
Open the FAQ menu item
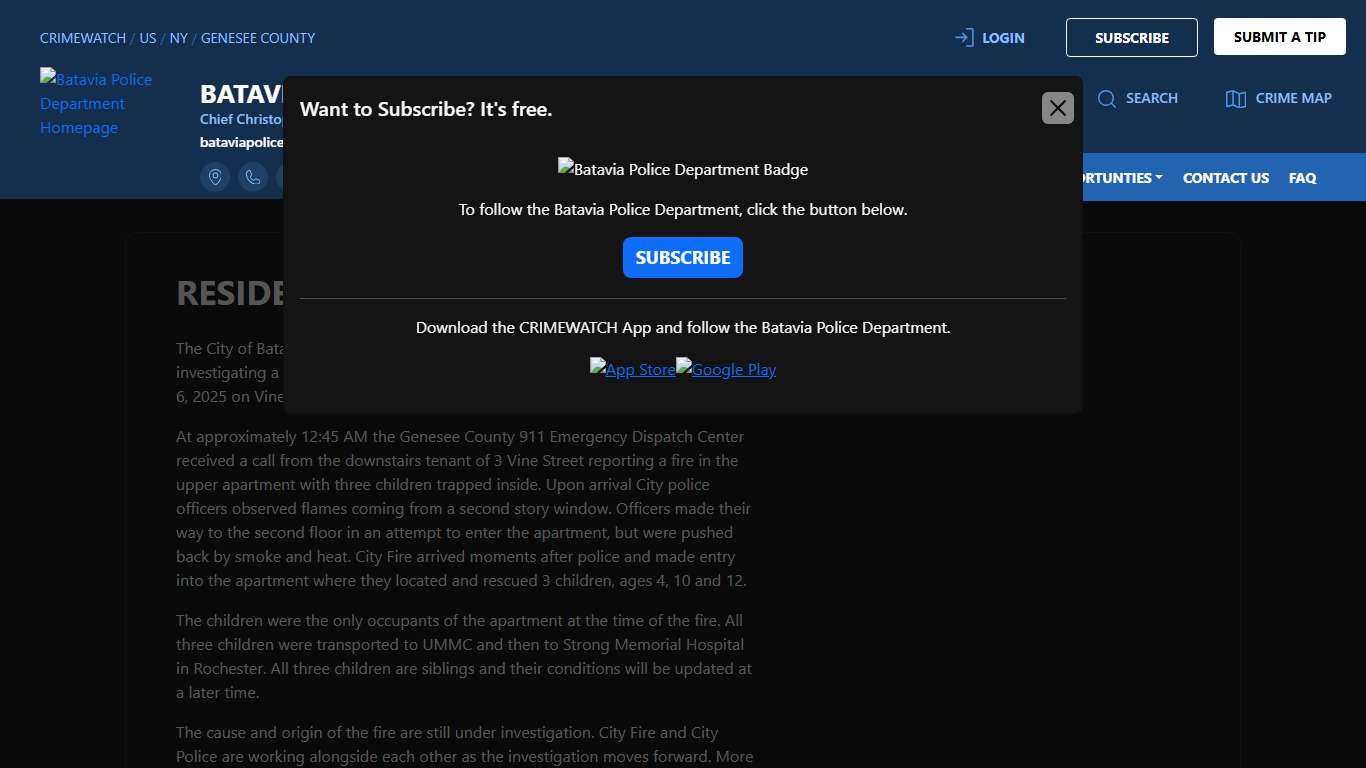[1302, 178]
